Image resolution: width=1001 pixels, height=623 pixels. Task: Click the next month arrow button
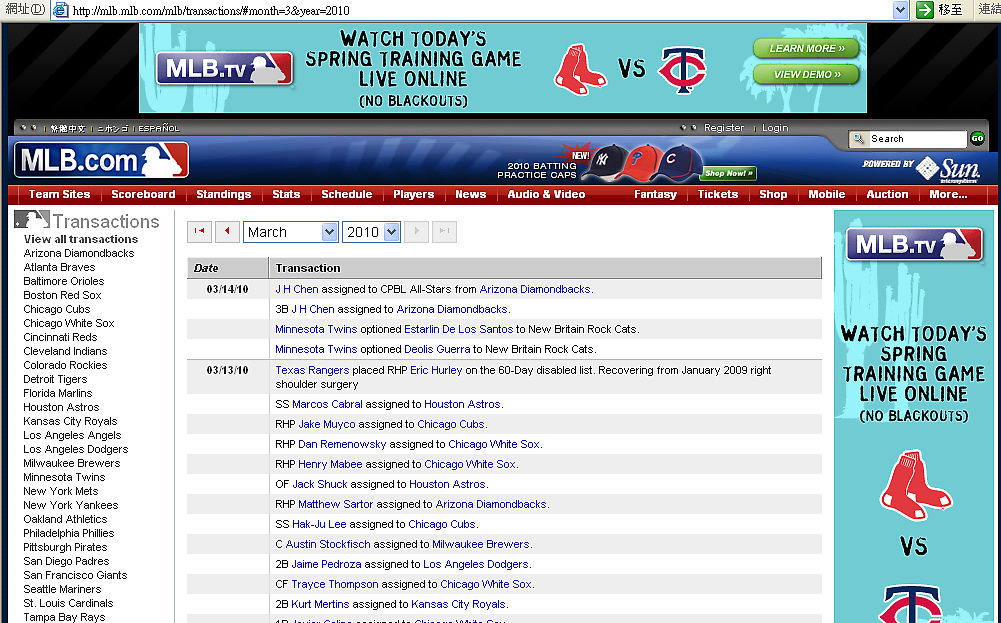417,231
